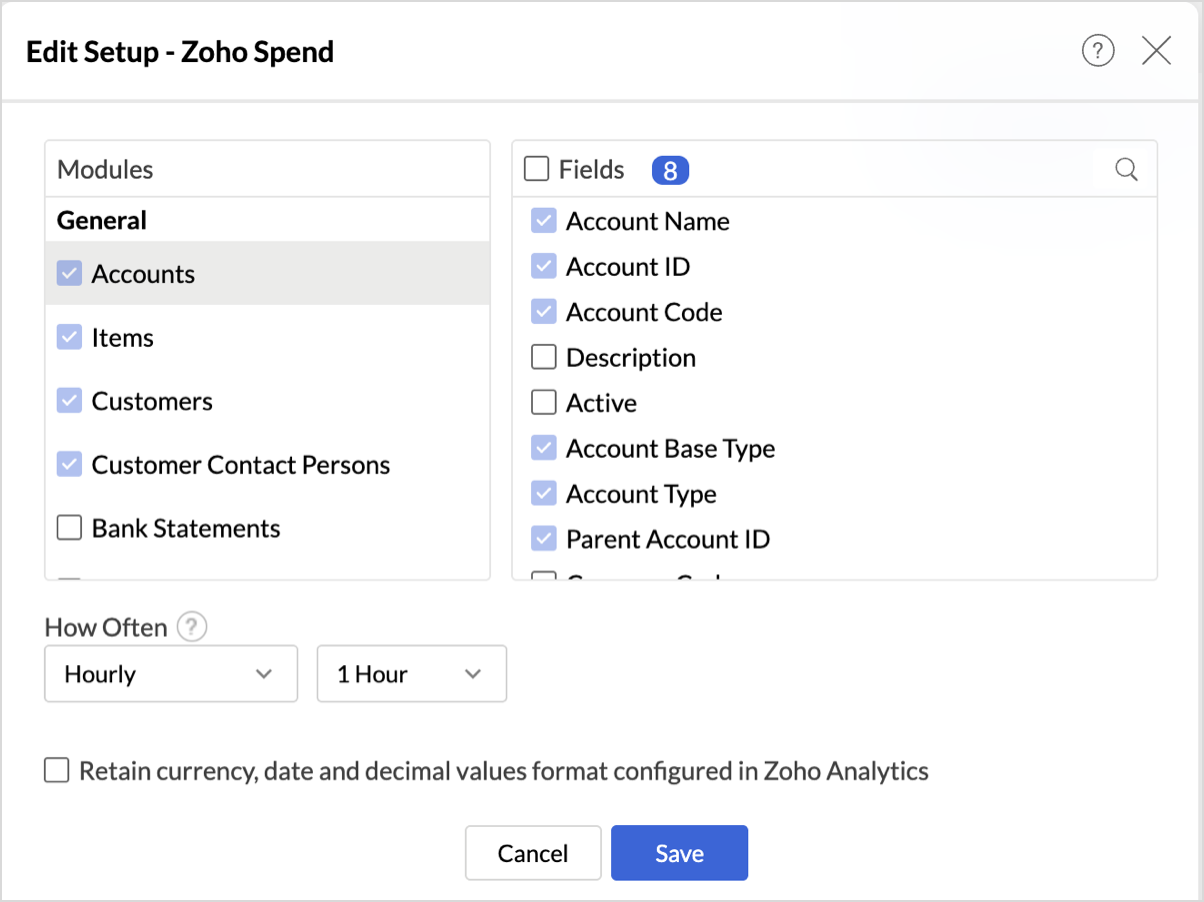Uncheck the Accounts module checkbox

click(x=69, y=274)
